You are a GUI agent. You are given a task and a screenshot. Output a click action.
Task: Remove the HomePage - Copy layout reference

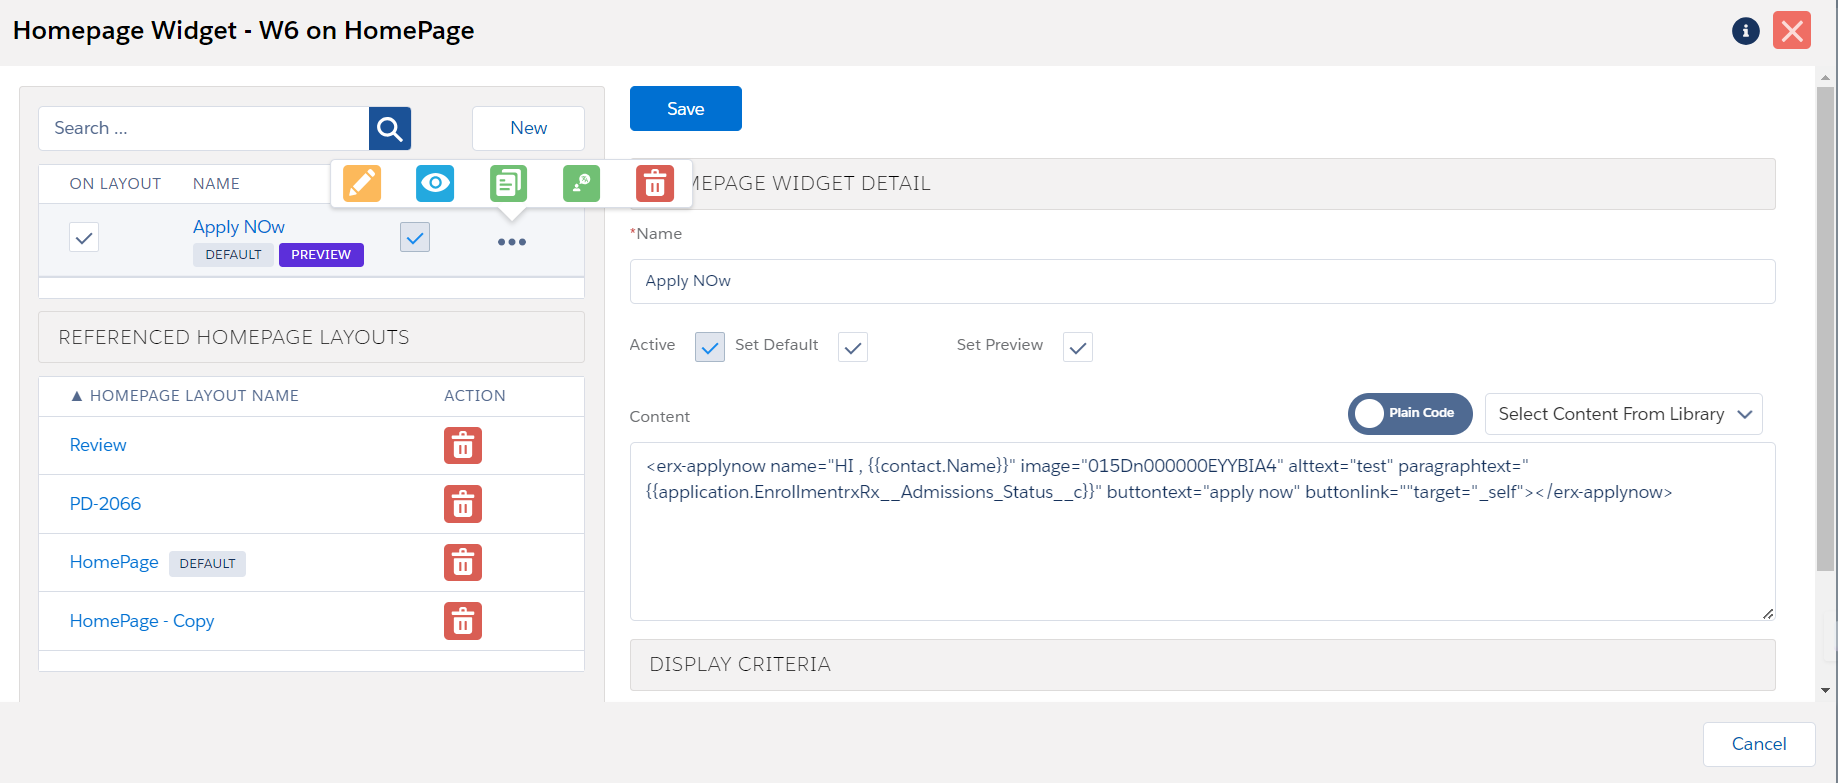click(x=463, y=621)
